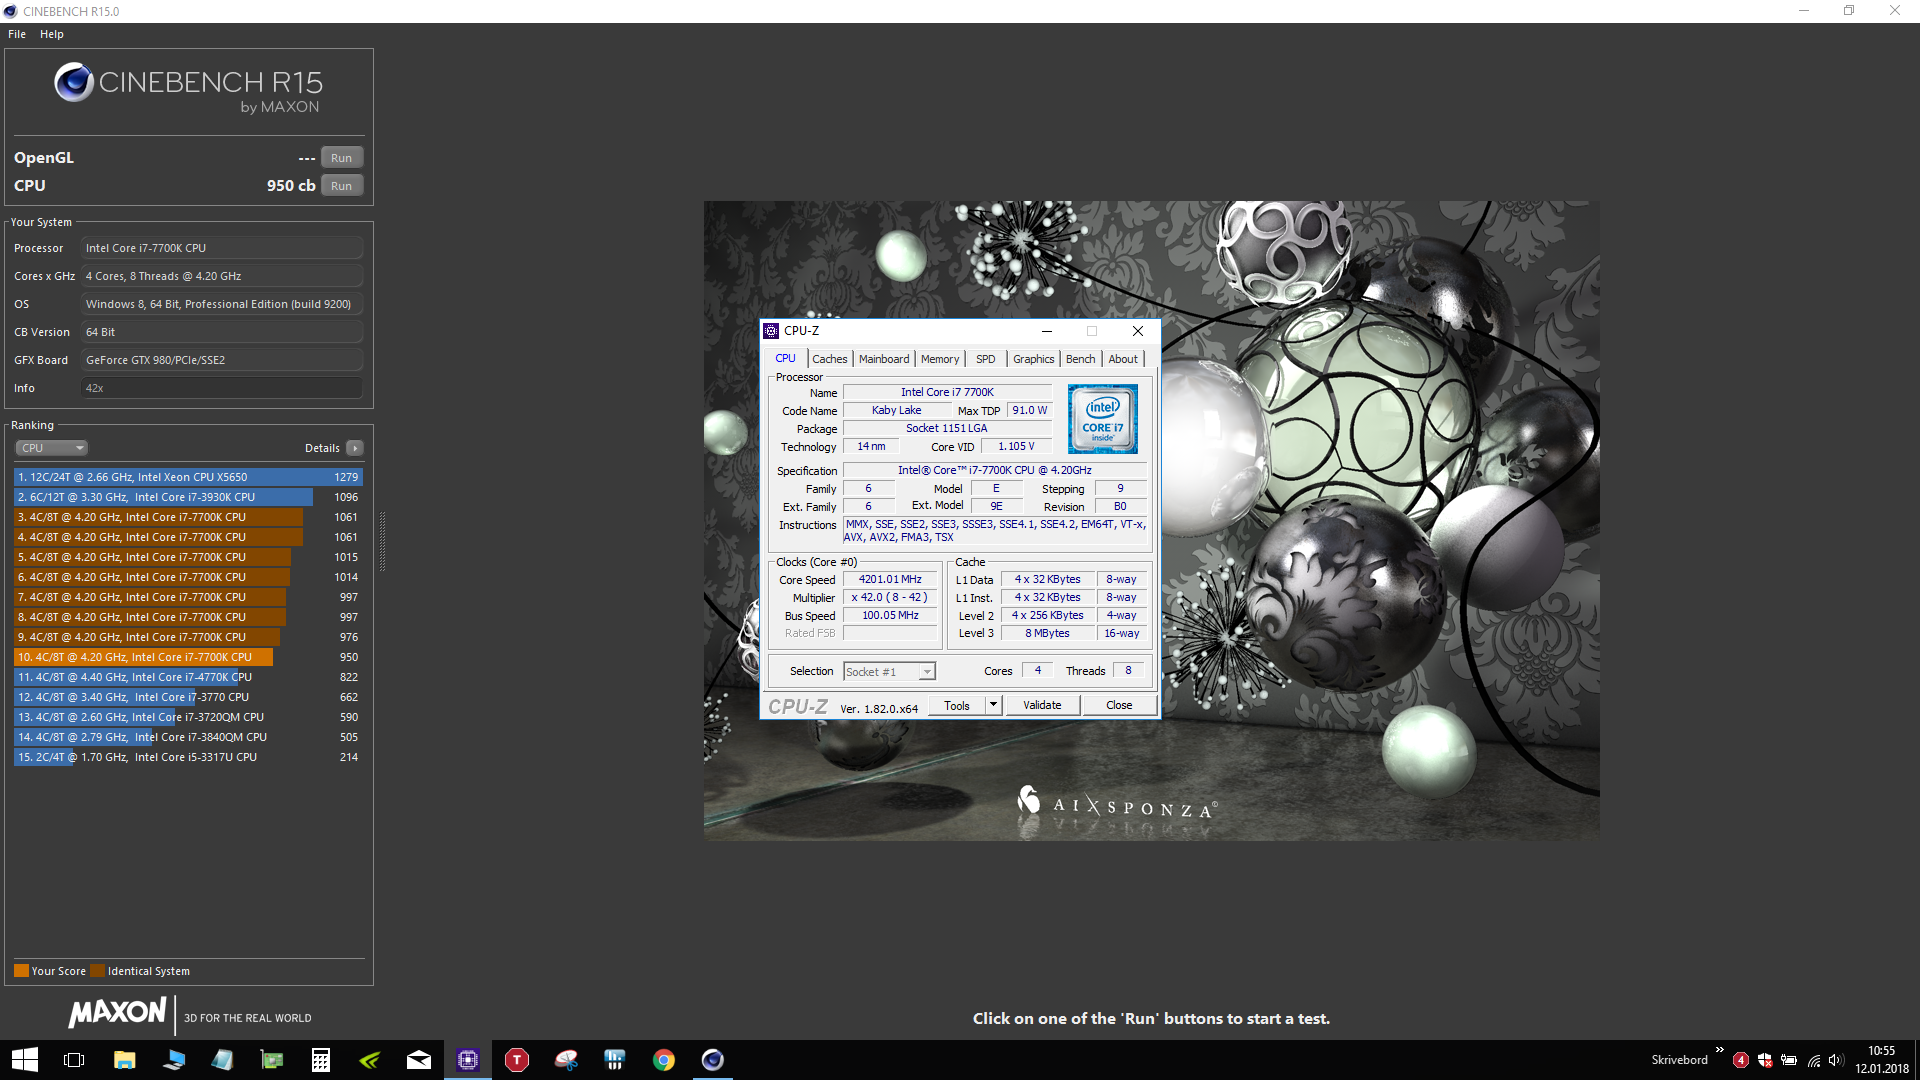The image size is (1920, 1080).
Task: Close CPU-Z with the title bar X
Action: click(x=1138, y=331)
